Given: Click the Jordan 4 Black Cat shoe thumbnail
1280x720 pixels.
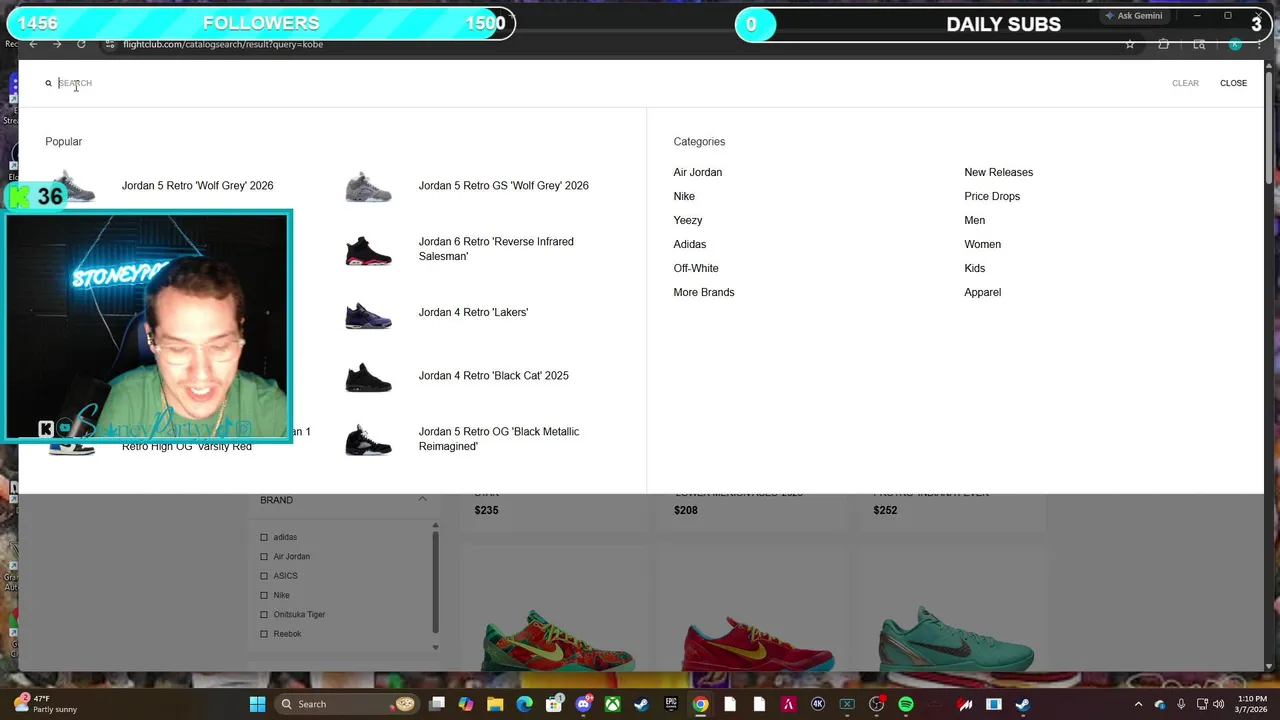Looking at the screenshot, I should coord(368,377).
